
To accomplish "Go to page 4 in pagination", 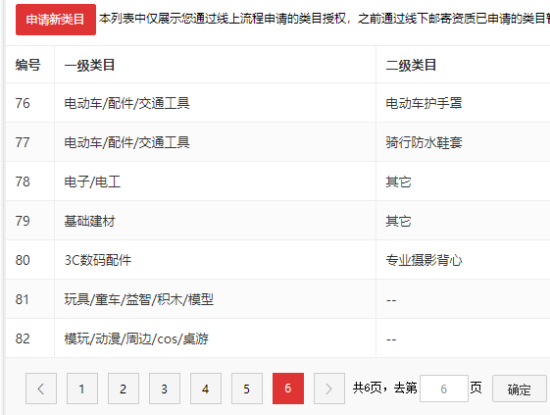I will [206, 388].
